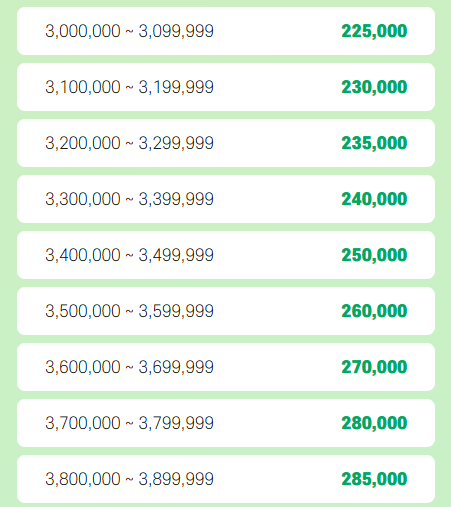Click the 250,000 value
Viewport: 451px width, 507px height.
(374, 255)
